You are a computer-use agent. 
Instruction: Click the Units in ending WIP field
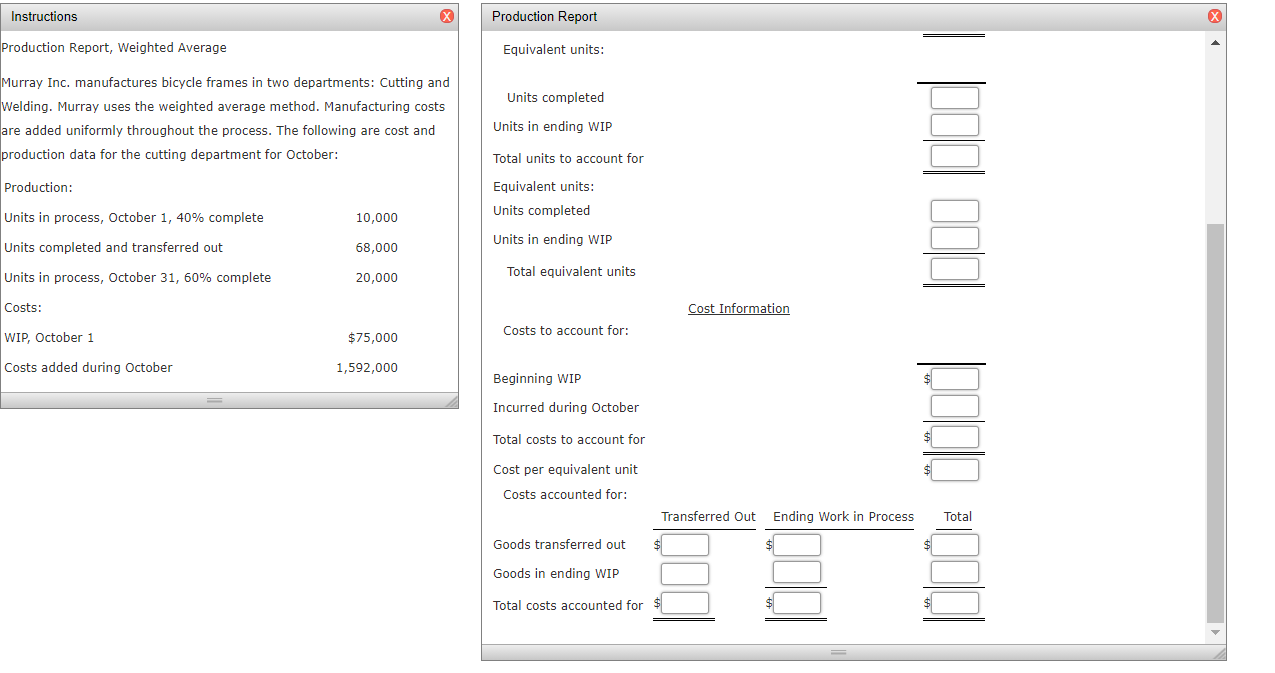[x=953, y=124]
